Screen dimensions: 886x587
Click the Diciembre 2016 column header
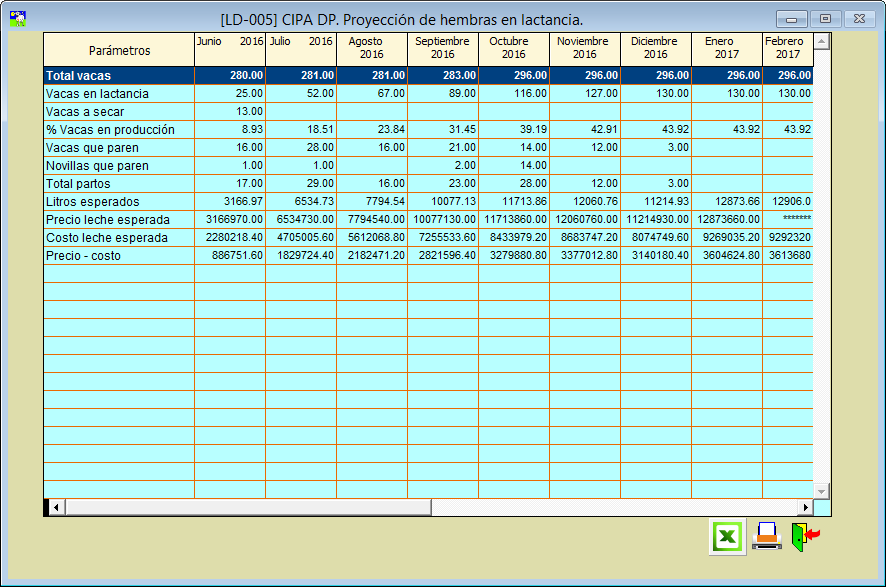coord(655,49)
